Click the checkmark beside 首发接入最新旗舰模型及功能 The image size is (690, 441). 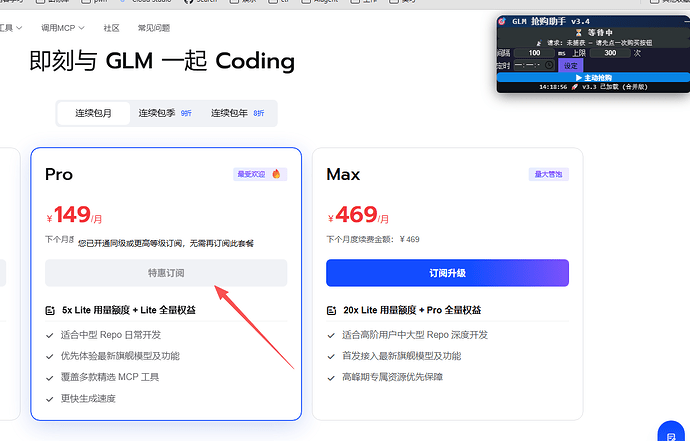pyautogui.click(x=331, y=356)
